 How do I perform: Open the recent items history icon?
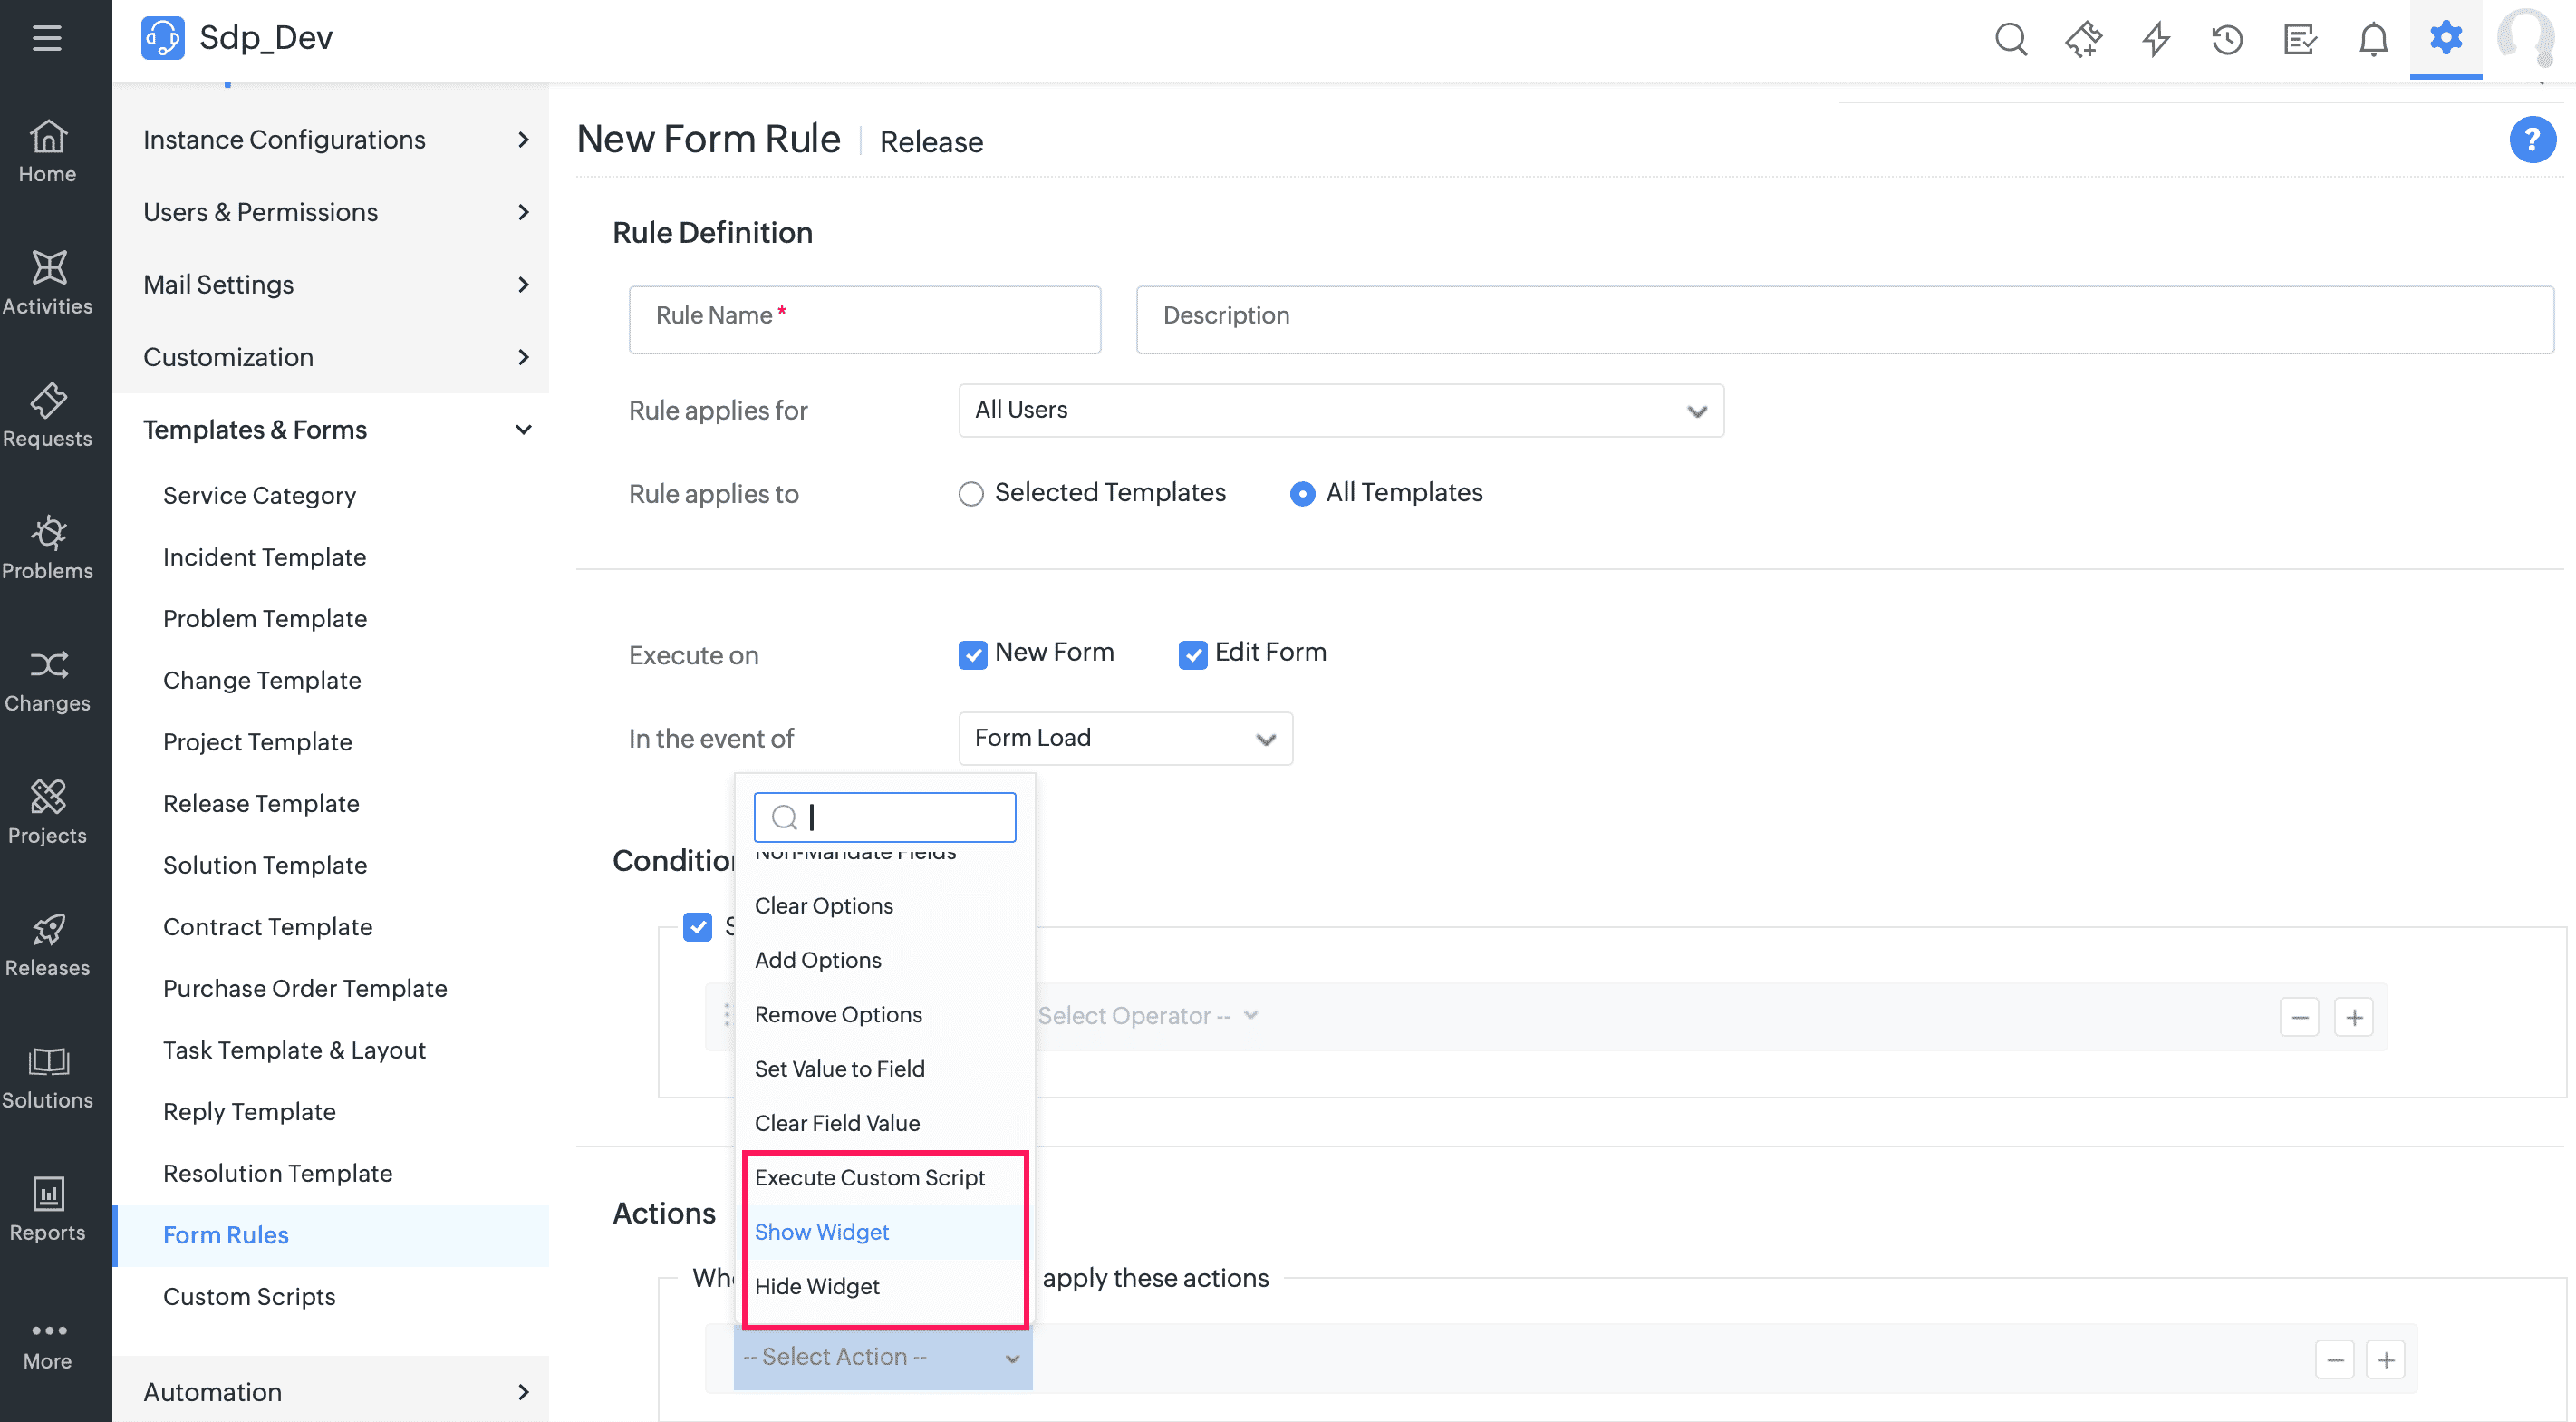[x=2227, y=40]
